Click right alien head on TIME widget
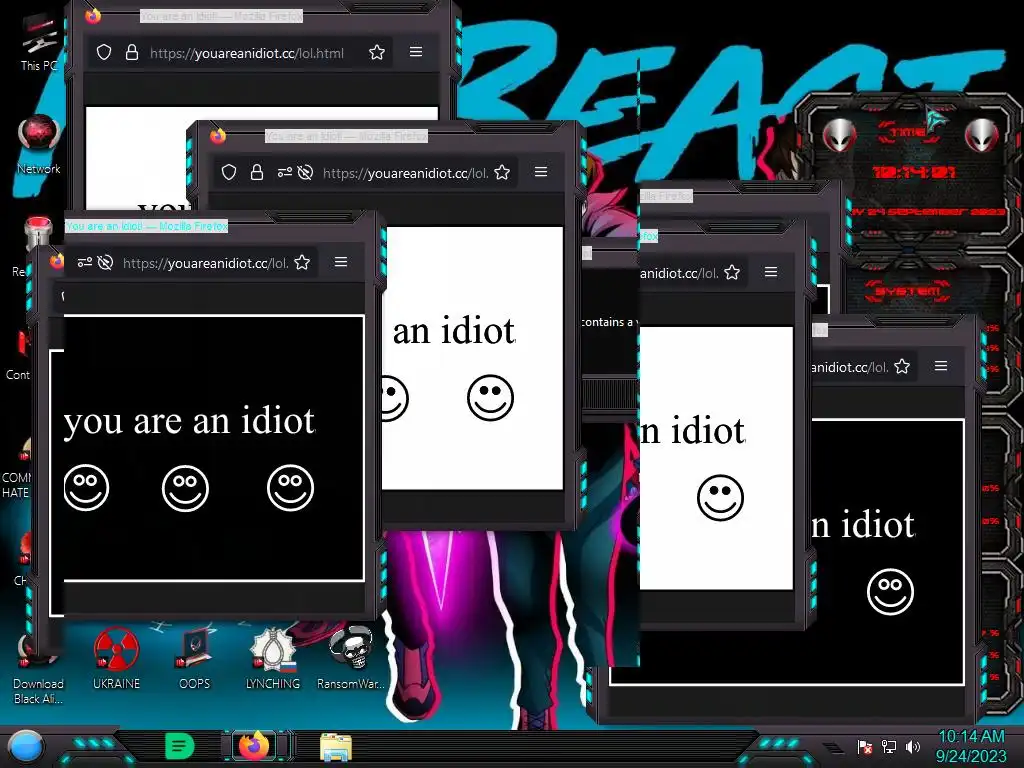Image resolution: width=1024 pixels, height=768 pixels. 982,136
